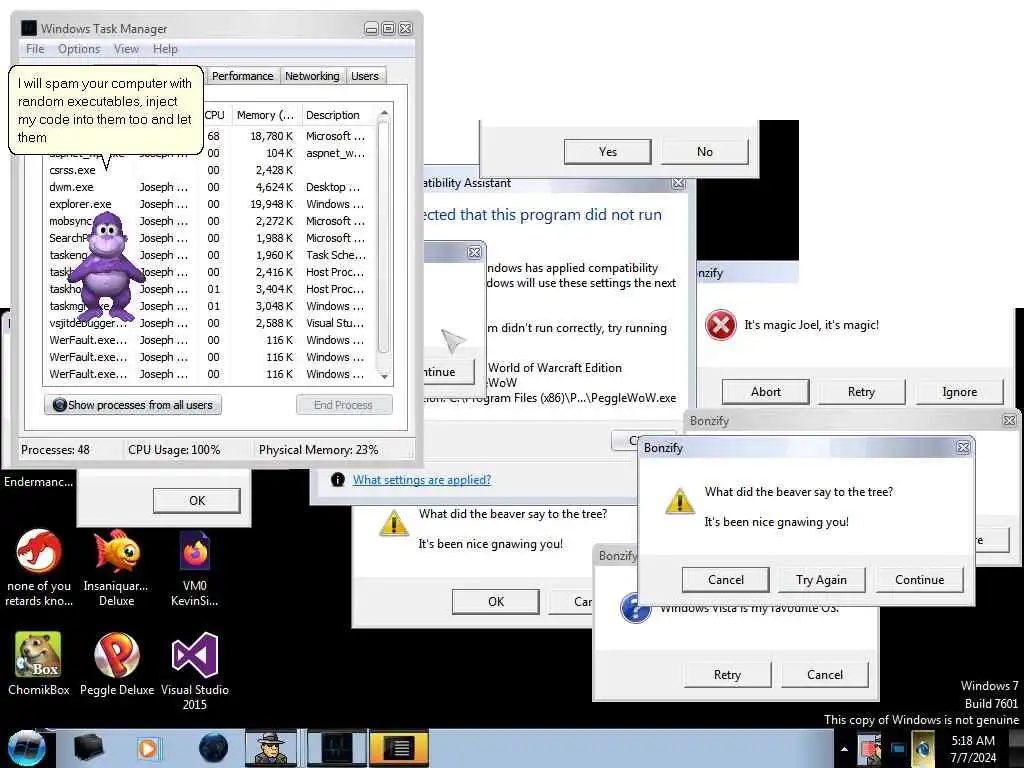This screenshot has height=768, width=1024.
Task: Click the warning icon in front Bonzify dialog
Action: 679,502
